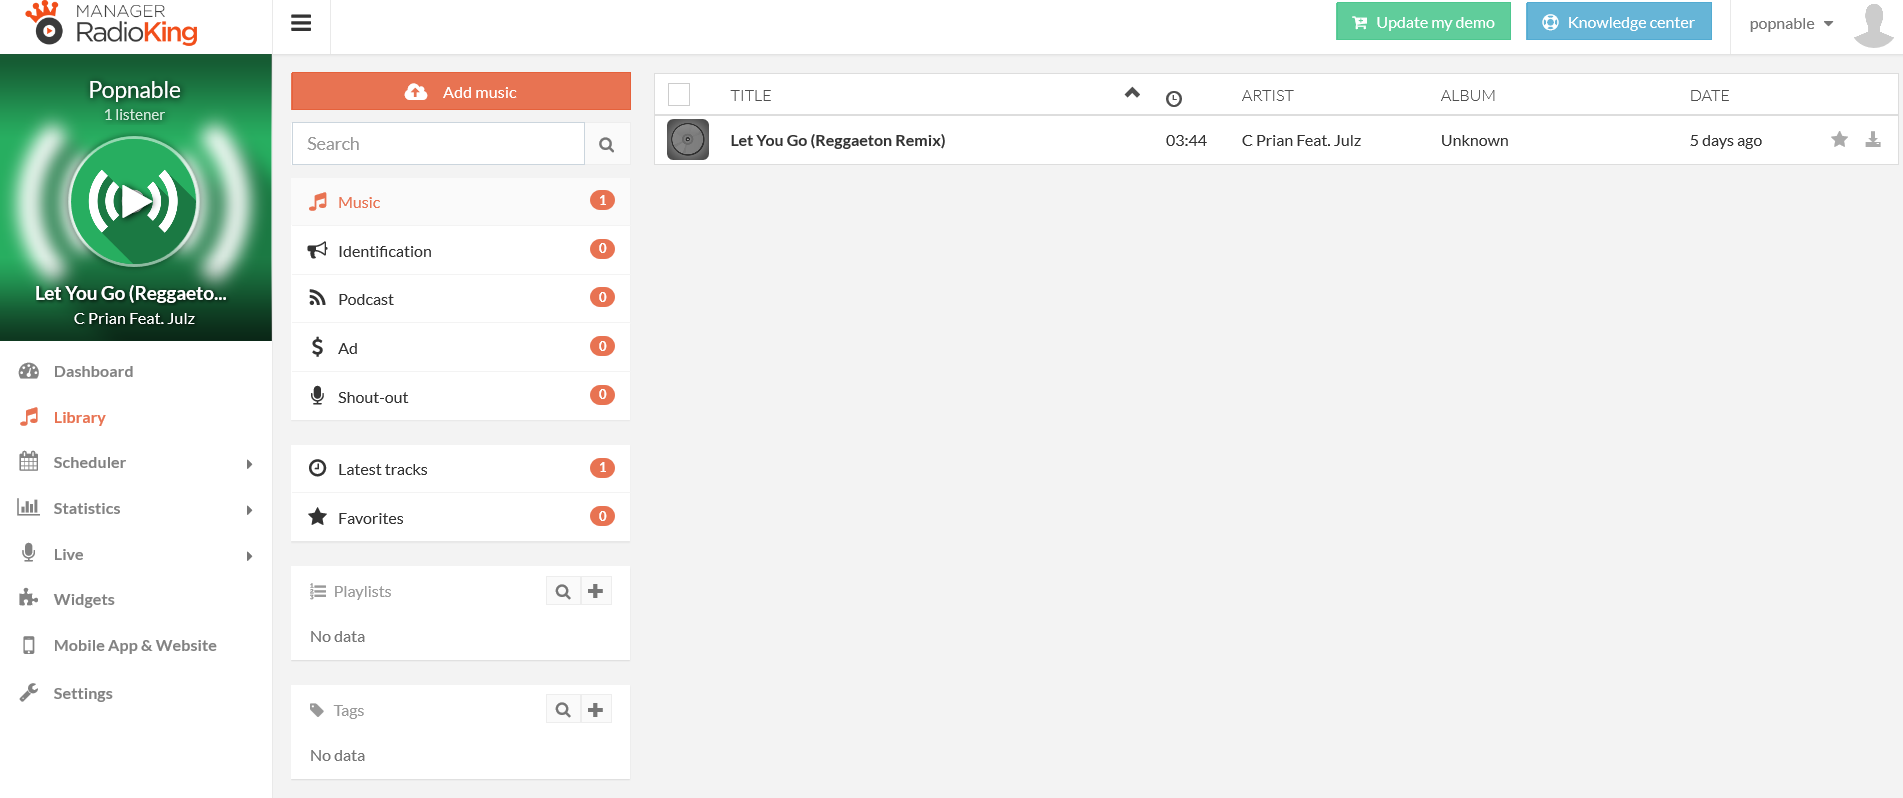Favorite the Let You Go track star

[1839, 140]
